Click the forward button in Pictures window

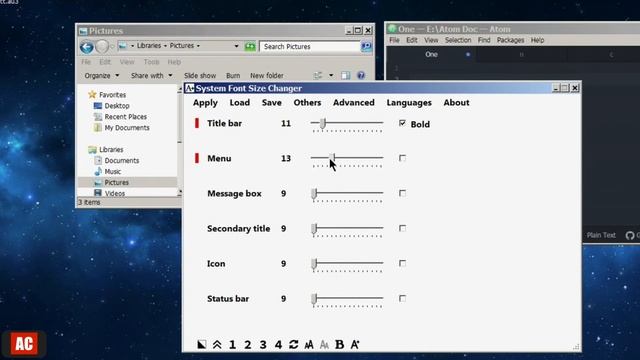point(102,47)
